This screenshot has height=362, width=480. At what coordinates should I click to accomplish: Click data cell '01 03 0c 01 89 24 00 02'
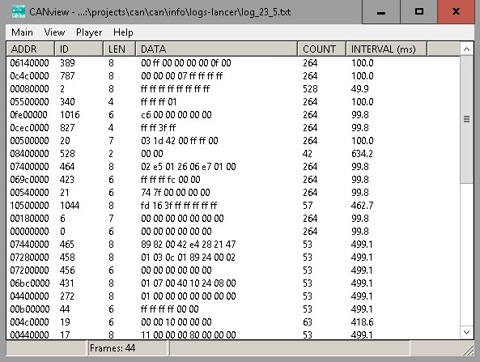pos(188,257)
